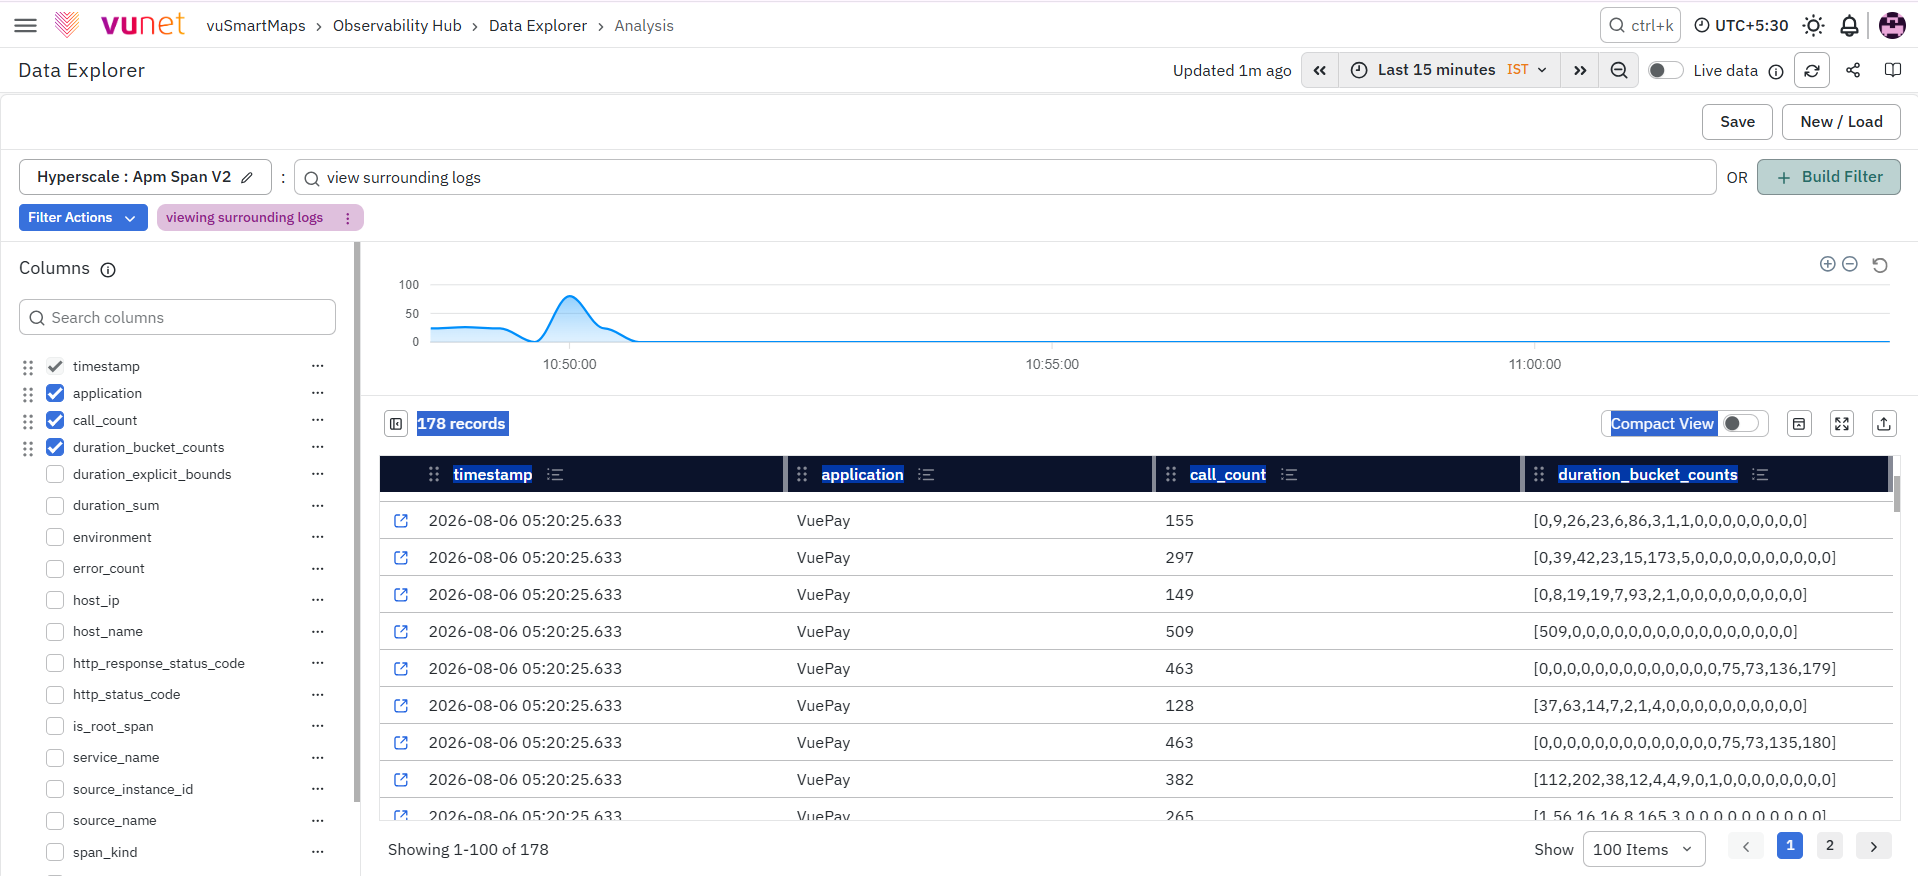Click the zoom out time range icon
This screenshot has height=876, width=1918.
[1619, 70]
